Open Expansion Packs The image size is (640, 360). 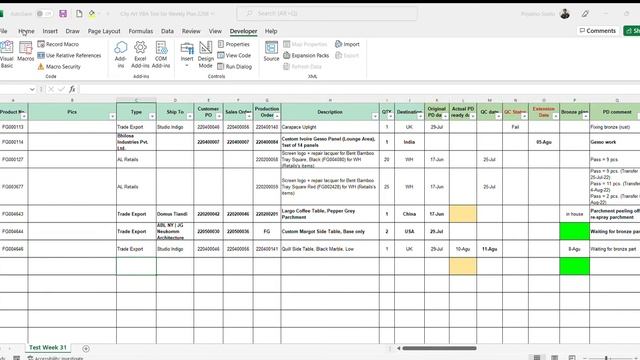click(306, 55)
